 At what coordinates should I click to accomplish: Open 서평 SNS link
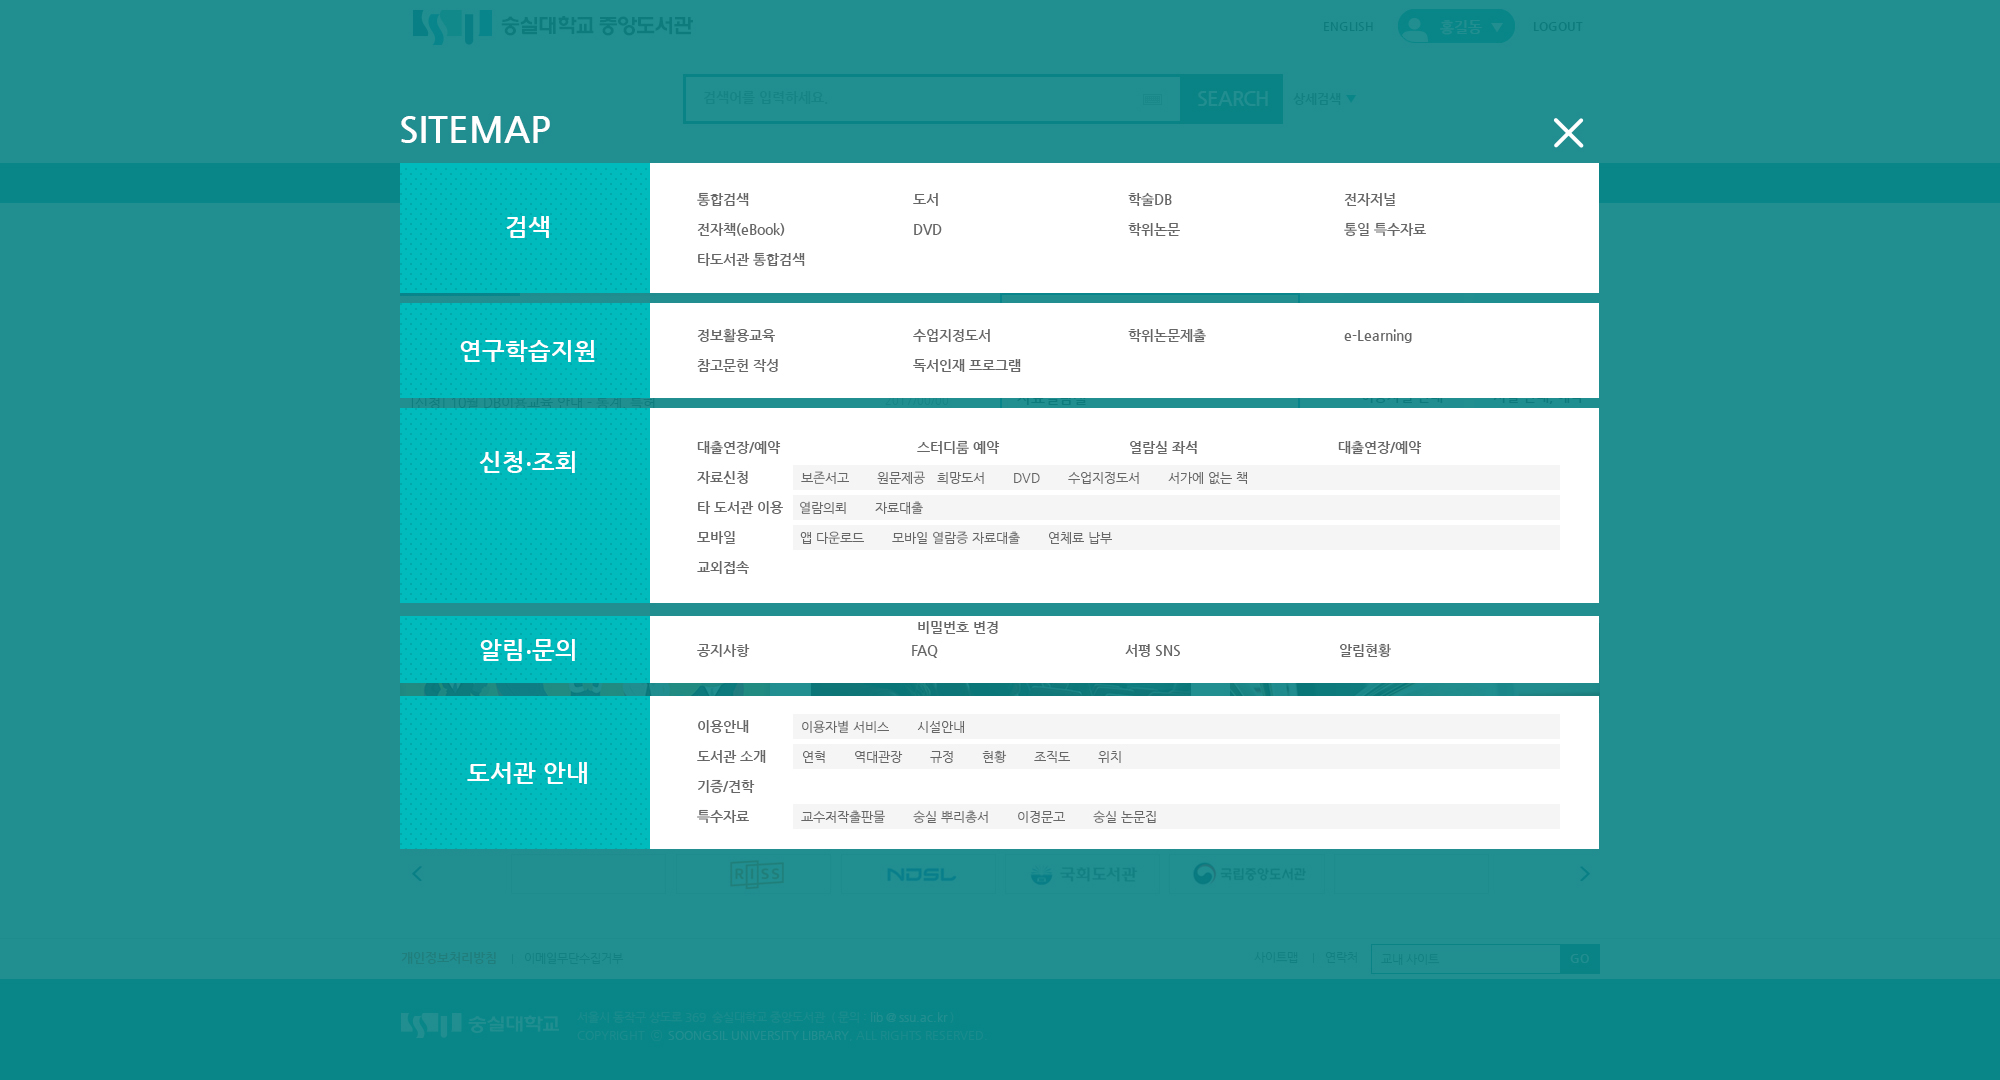pyautogui.click(x=1153, y=651)
